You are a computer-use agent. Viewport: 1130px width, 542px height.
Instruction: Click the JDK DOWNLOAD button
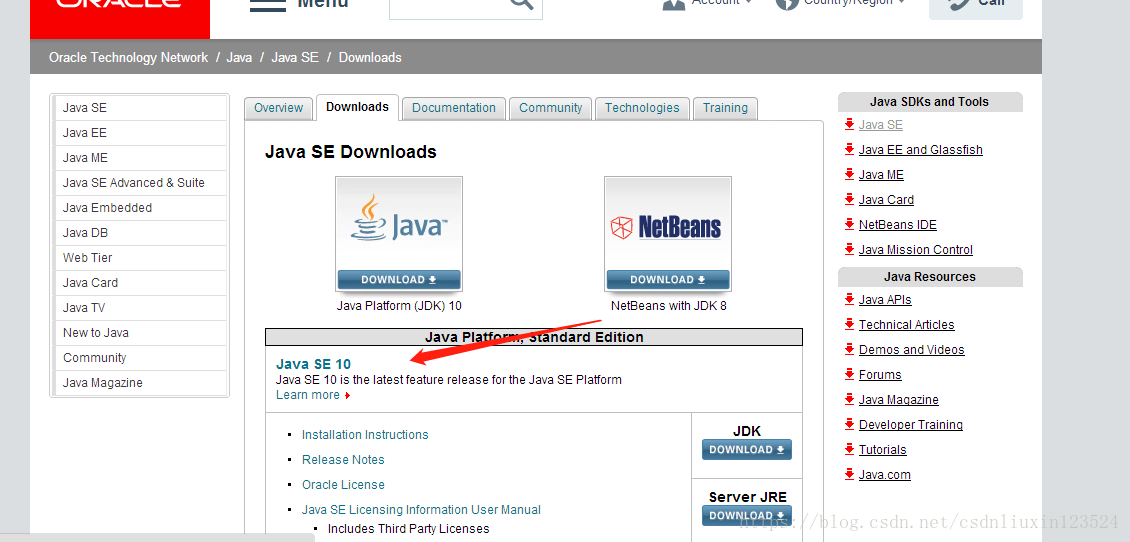click(x=747, y=450)
